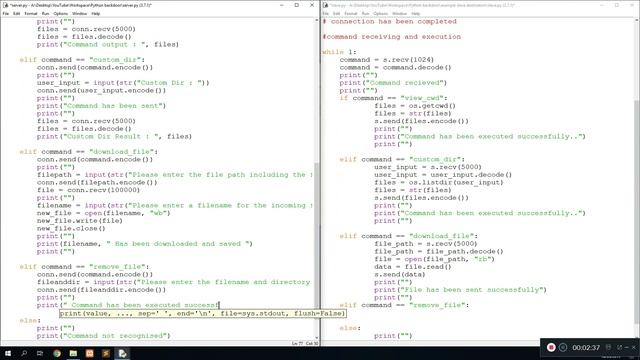Open Google Chrome from the taskbar
The height and width of the screenshot is (360, 640).
click(x=57, y=353)
